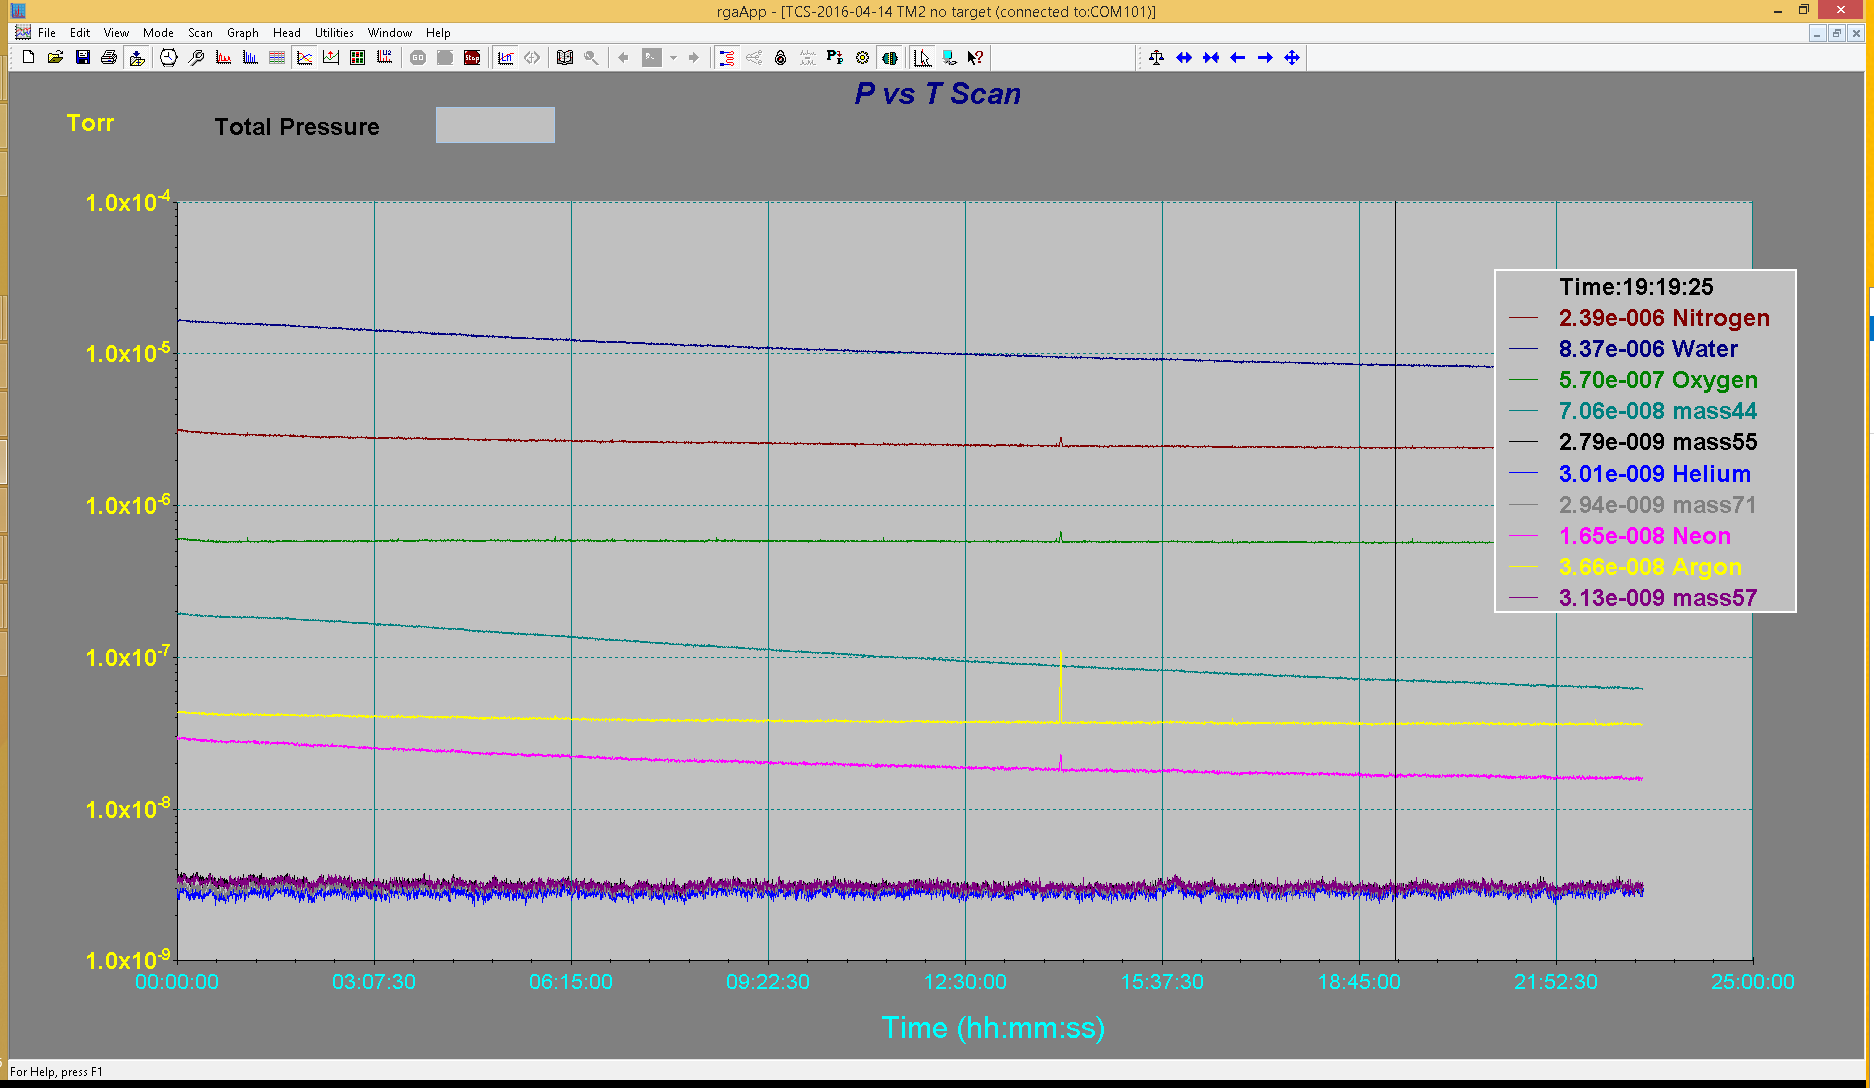Click the Argon legend entry
This screenshot has height=1088, width=1874.
click(x=1626, y=567)
